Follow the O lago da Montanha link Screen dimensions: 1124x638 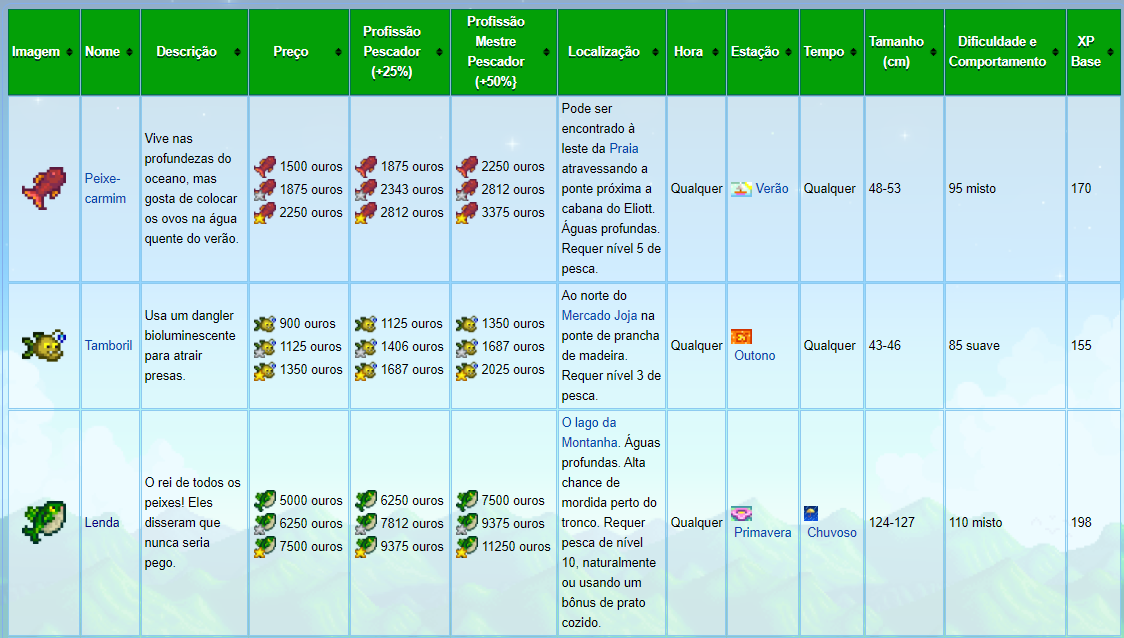(x=590, y=432)
